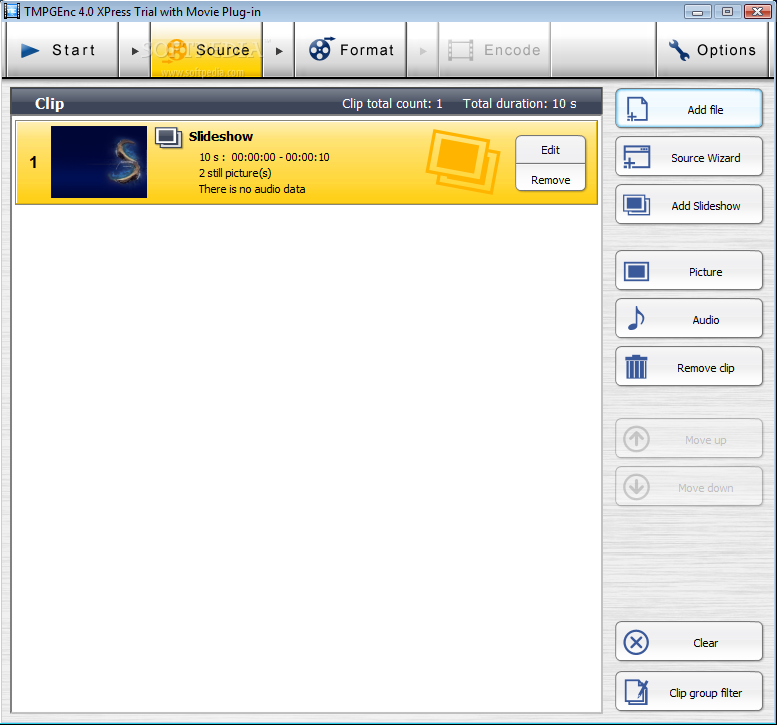Image resolution: width=777 pixels, height=725 pixels.
Task: Click Add Slideshow button text
Action: point(706,206)
